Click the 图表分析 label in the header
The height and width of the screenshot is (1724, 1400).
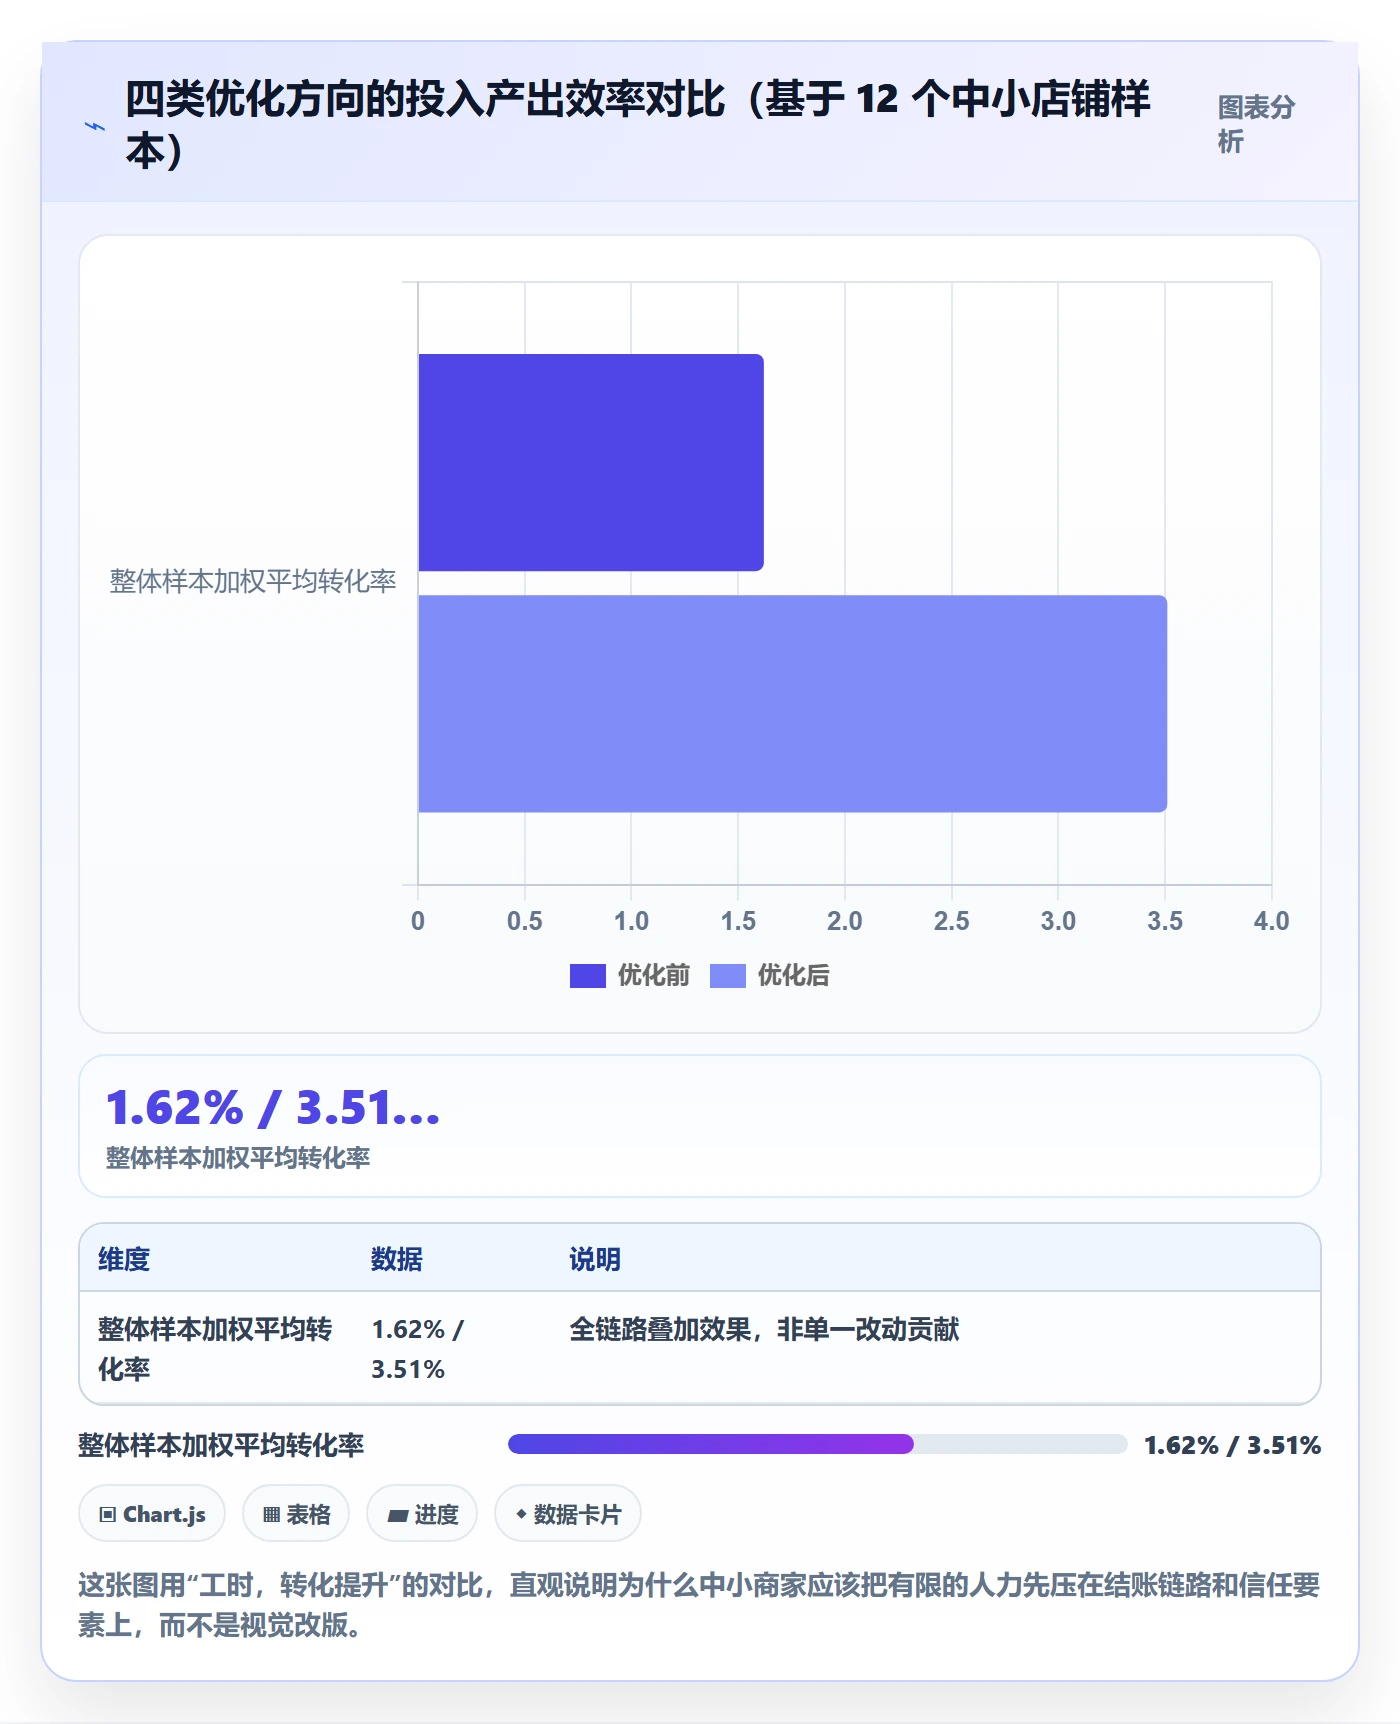tap(1256, 124)
